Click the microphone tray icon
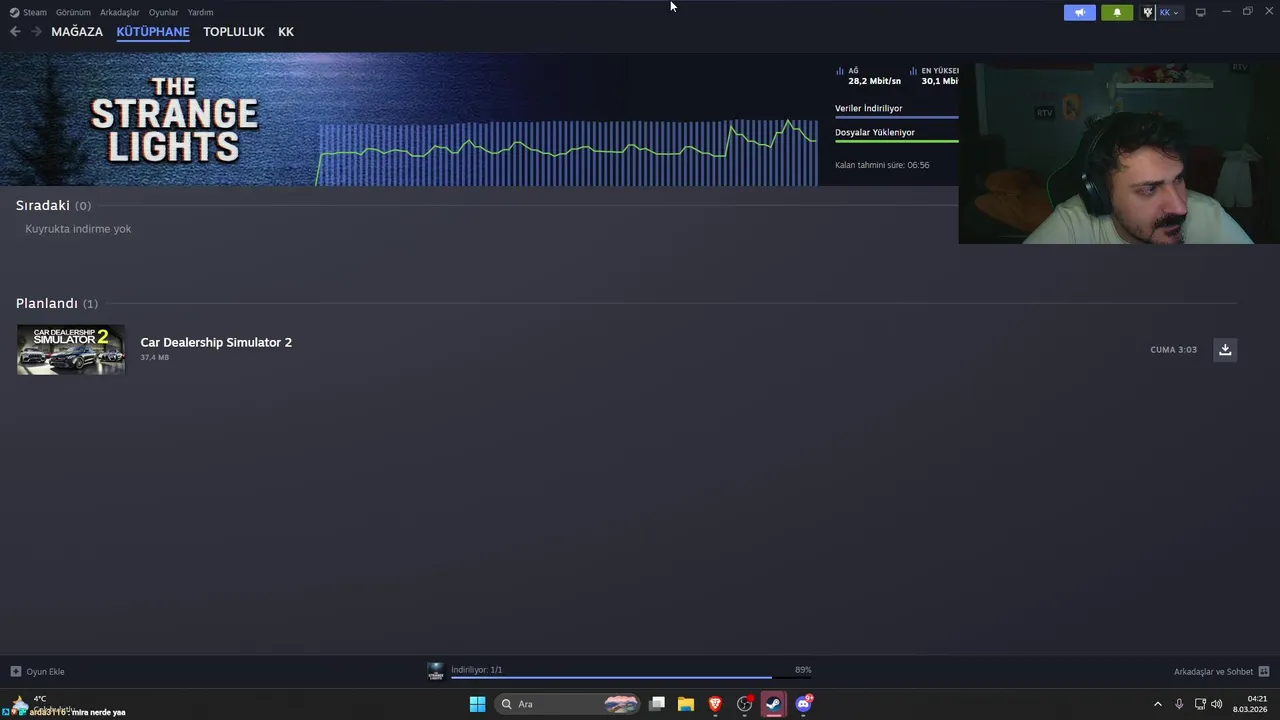The width and height of the screenshot is (1280, 720). click(1180, 704)
